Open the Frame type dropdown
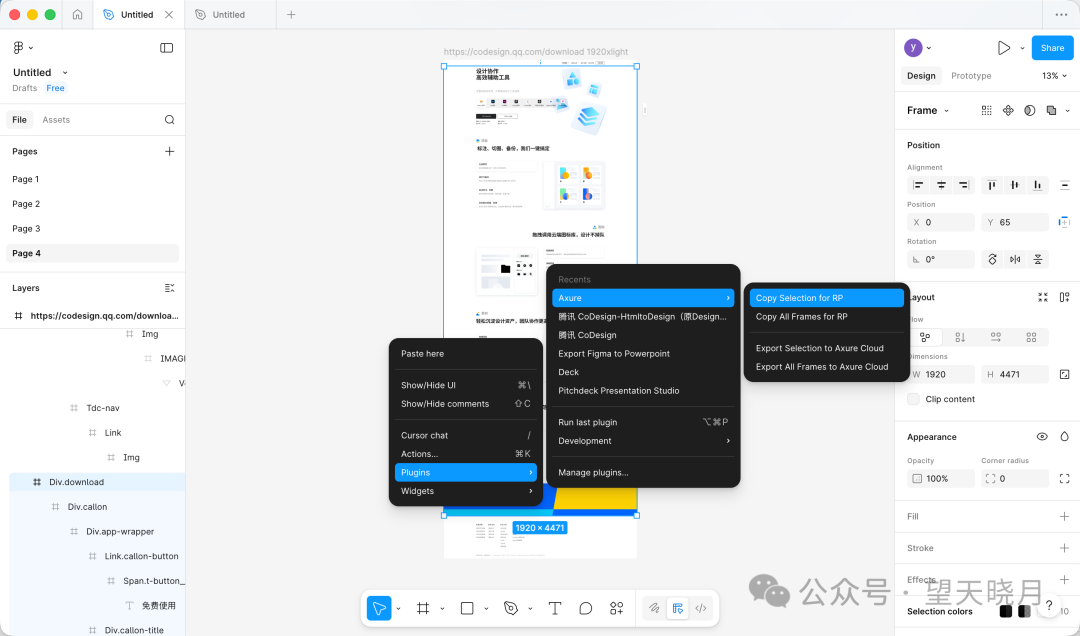Image resolution: width=1080 pixels, height=636 pixels. [946, 110]
